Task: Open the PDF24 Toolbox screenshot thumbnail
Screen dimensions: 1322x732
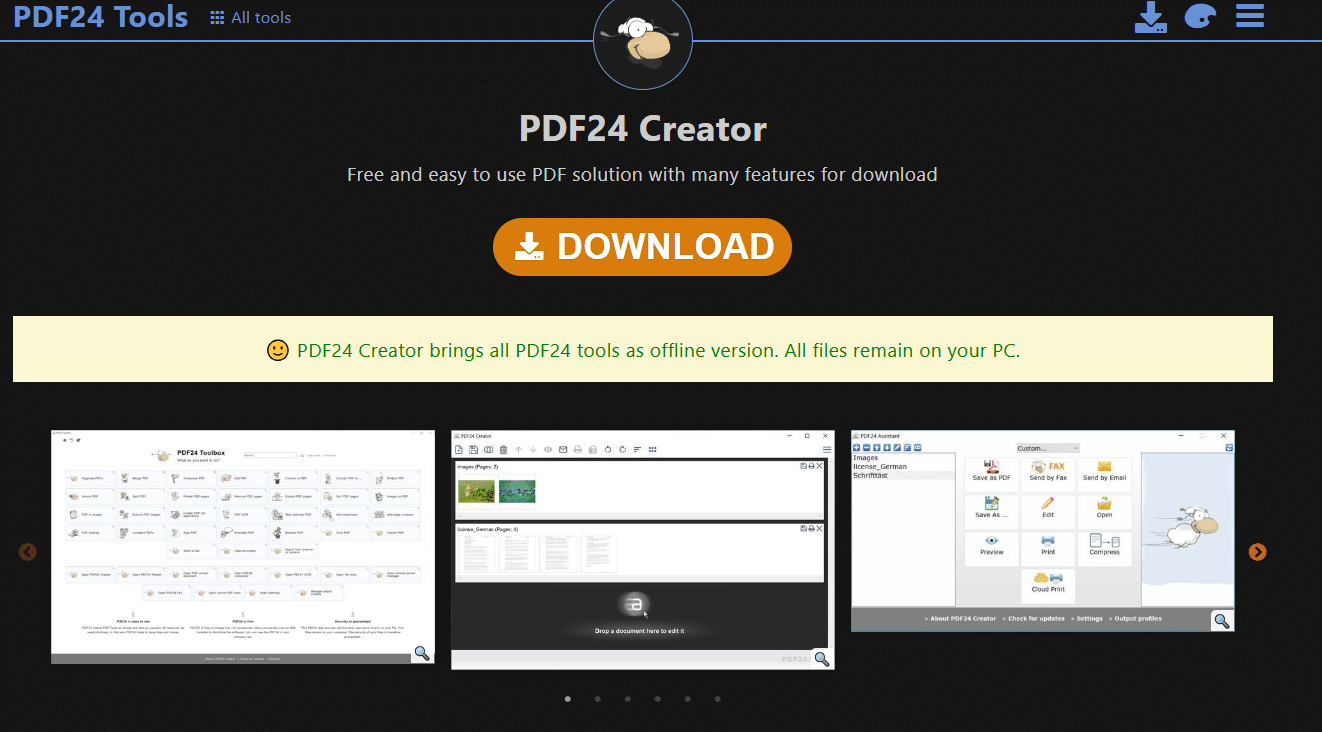Action: point(243,547)
